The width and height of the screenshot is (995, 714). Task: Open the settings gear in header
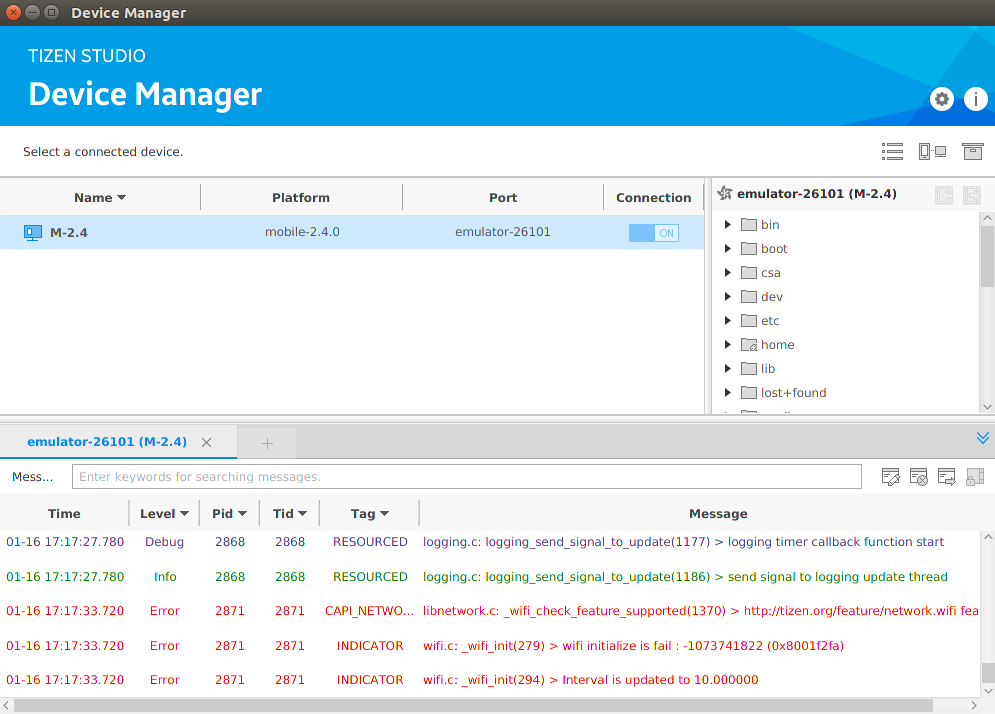click(x=941, y=99)
